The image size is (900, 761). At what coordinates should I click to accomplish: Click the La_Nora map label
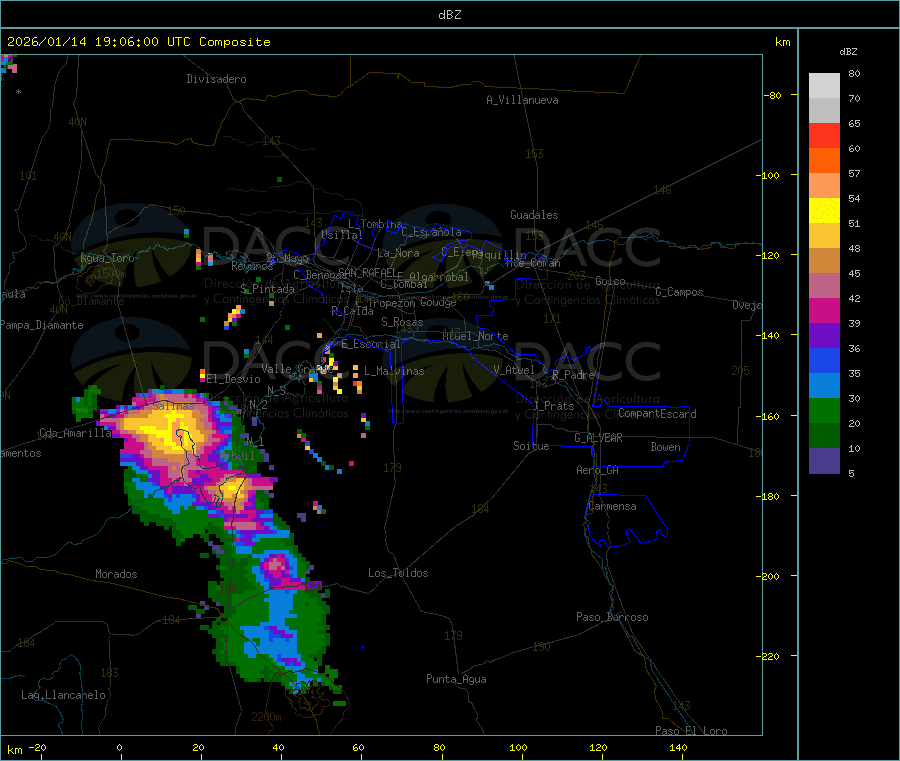(398, 253)
